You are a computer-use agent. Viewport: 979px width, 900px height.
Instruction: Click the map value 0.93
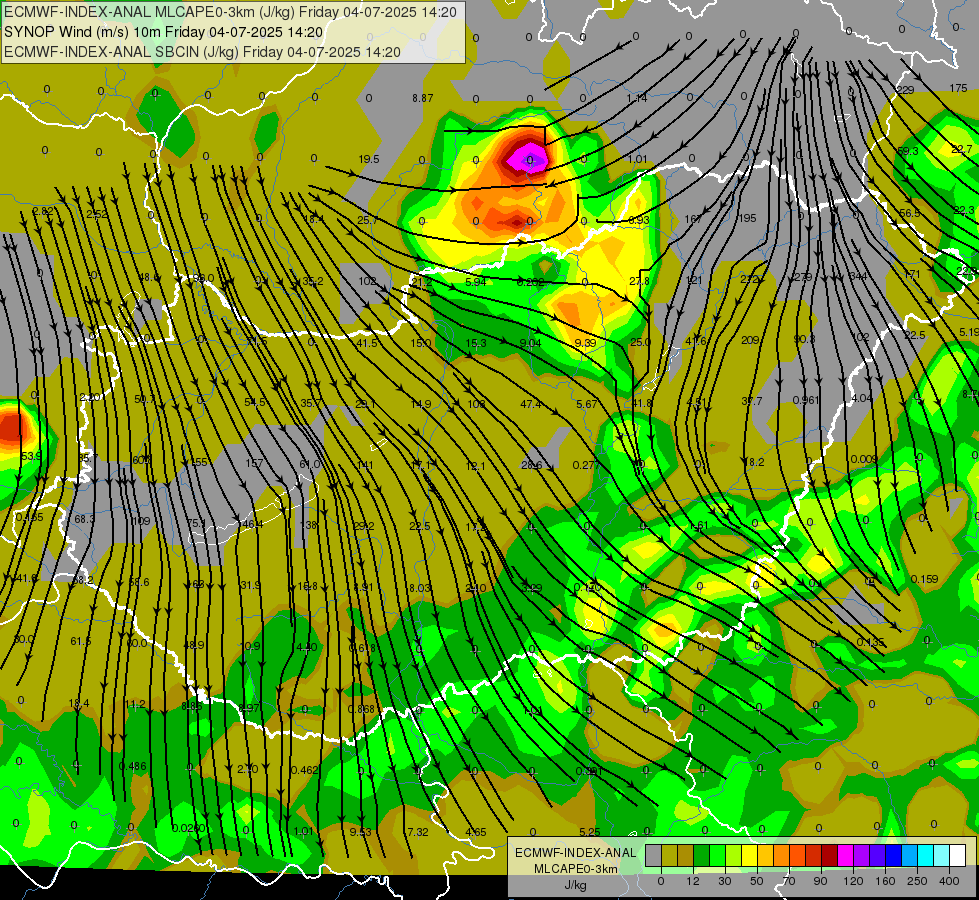point(639,220)
